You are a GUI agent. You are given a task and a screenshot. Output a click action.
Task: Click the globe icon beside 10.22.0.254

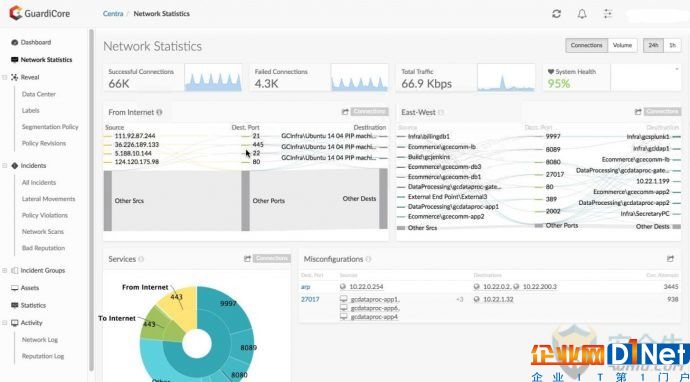click(x=343, y=286)
